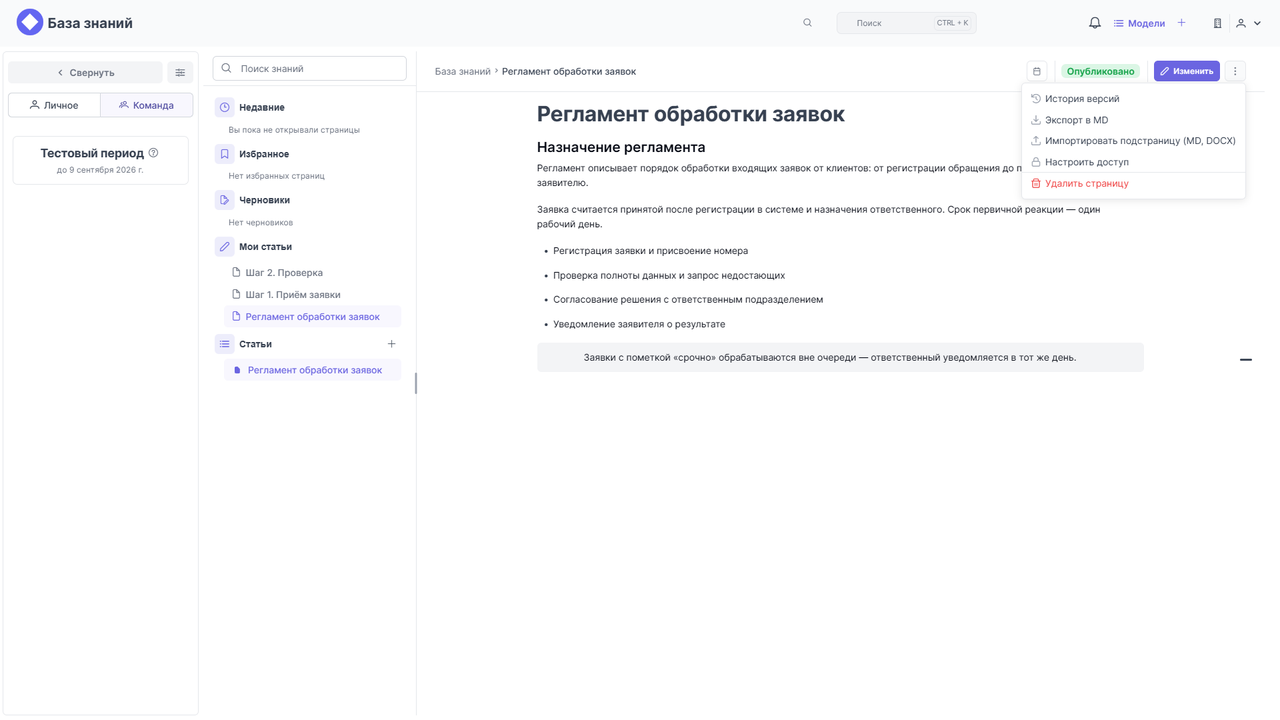Click the Избранное bookmark icon
This screenshot has width=1280, height=720.
point(224,154)
